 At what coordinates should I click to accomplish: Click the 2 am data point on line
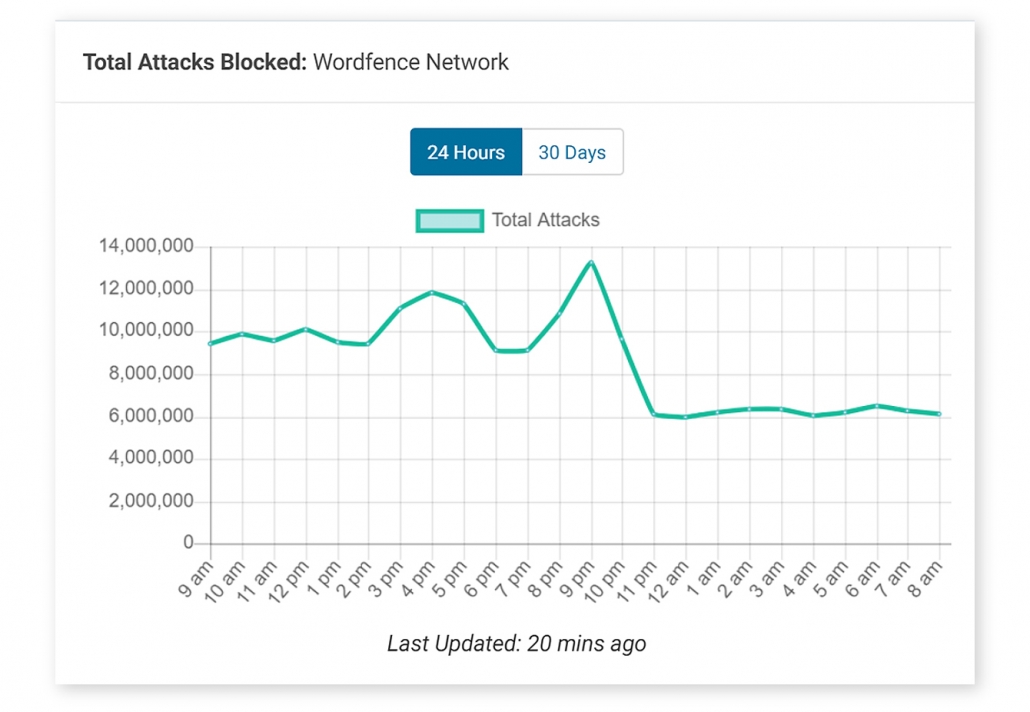click(x=749, y=409)
